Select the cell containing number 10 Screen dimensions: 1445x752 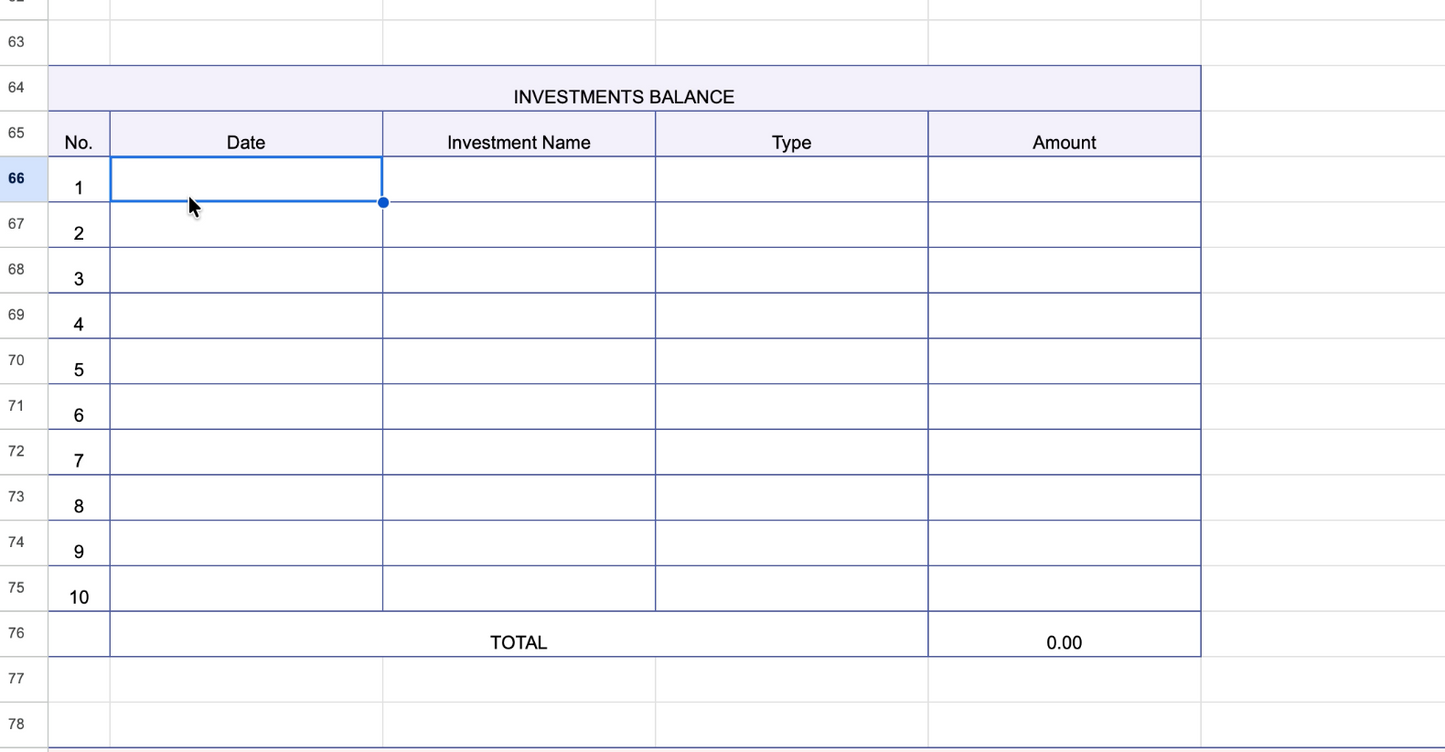pyautogui.click(x=79, y=589)
